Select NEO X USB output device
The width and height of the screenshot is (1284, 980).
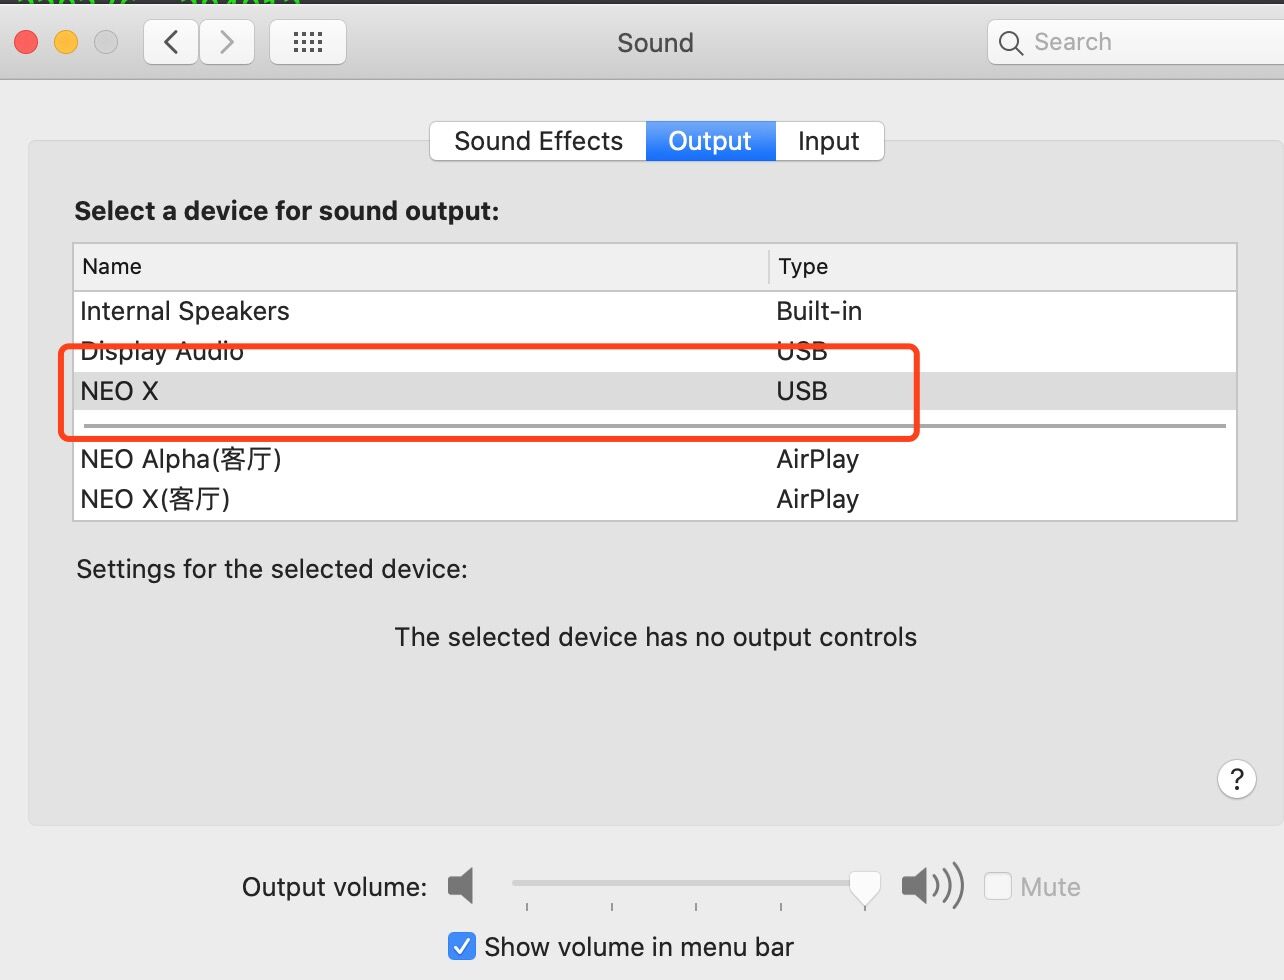pos(655,391)
